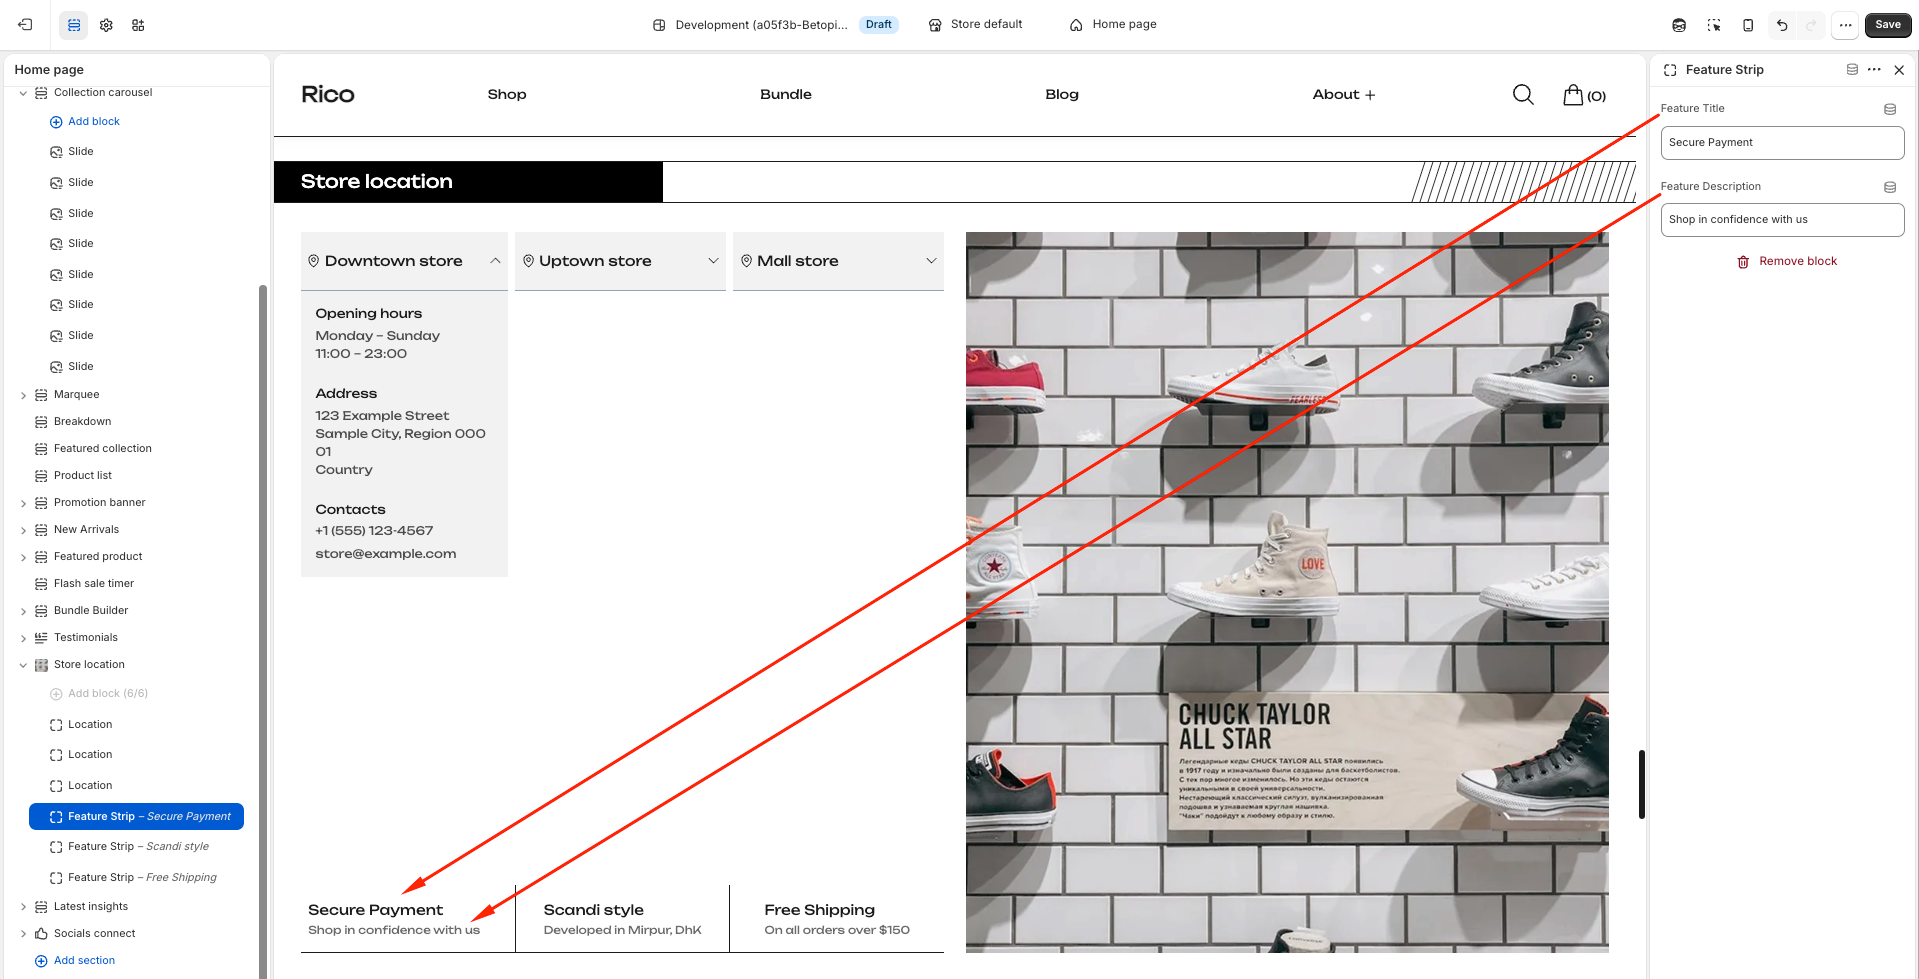Click the trash icon for Remove block
1919x979 pixels.
pos(1743,262)
